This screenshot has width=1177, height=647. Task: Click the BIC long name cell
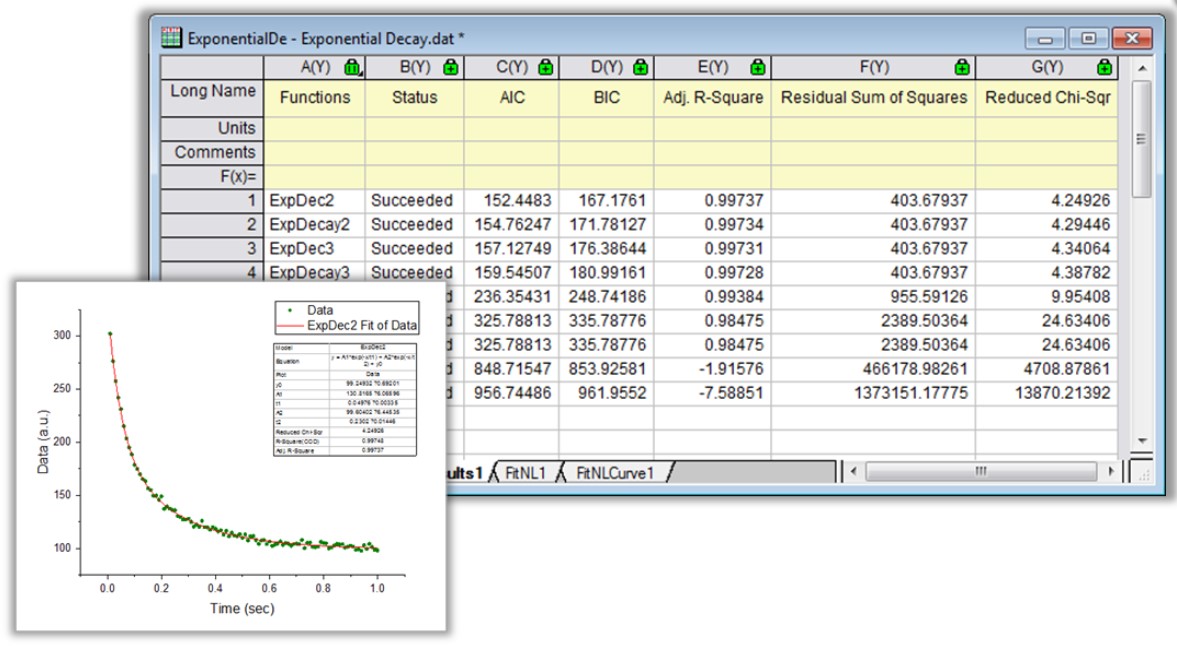(x=607, y=98)
